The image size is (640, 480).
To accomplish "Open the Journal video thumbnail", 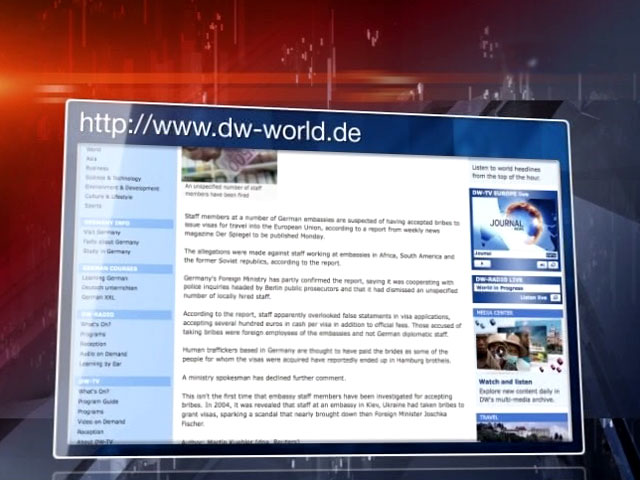I will (x=514, y=224).
